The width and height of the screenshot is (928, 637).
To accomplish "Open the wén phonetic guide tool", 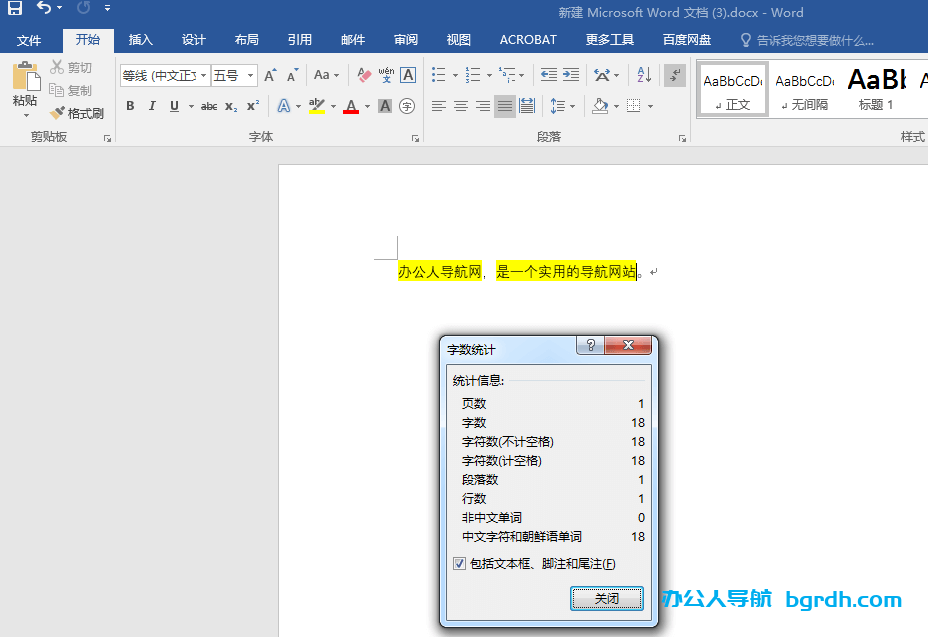I will click(386, 75).
